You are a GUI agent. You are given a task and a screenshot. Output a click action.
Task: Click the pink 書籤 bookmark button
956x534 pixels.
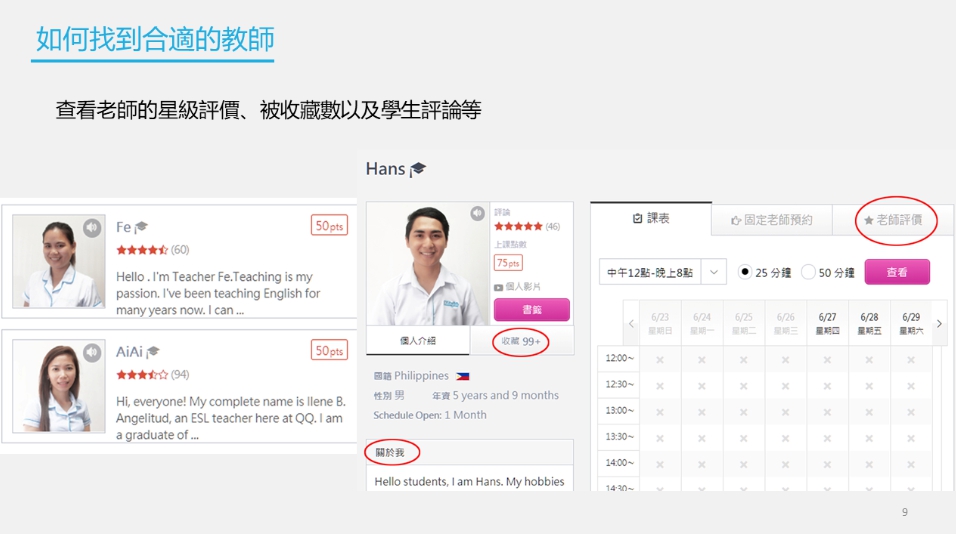(x=531, y=310)
